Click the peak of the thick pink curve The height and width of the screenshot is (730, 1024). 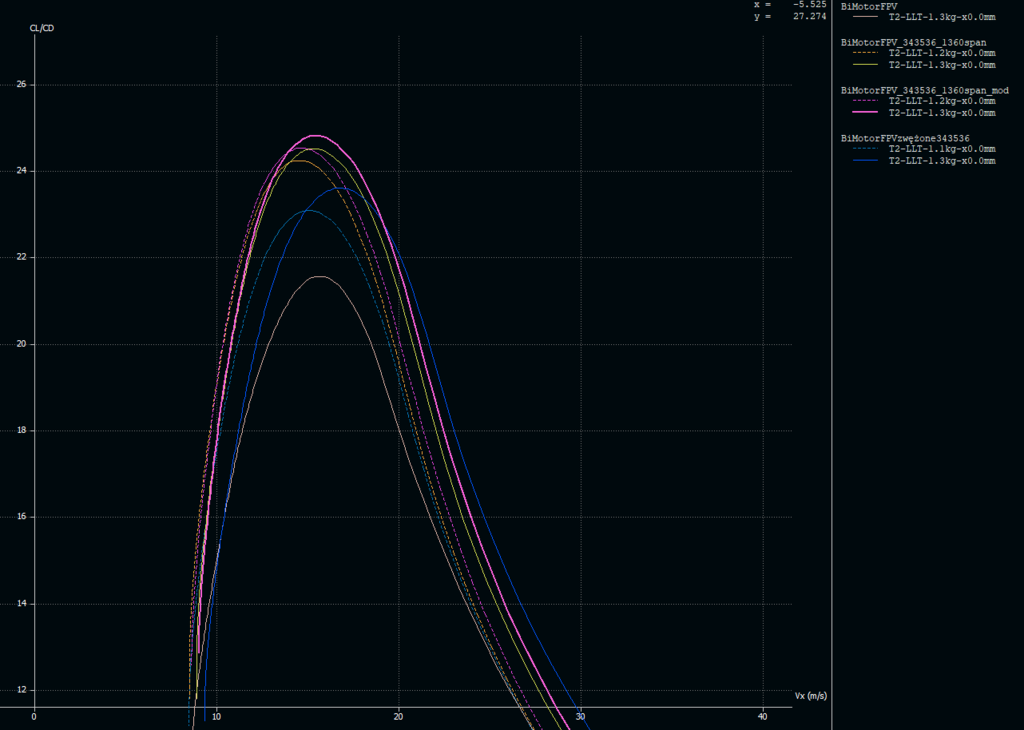pyautogui.click(x=315, y=135)
